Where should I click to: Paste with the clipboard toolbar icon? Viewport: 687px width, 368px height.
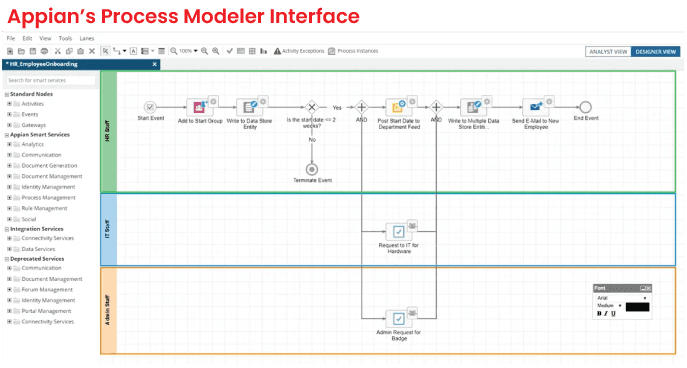coord(80,51)
